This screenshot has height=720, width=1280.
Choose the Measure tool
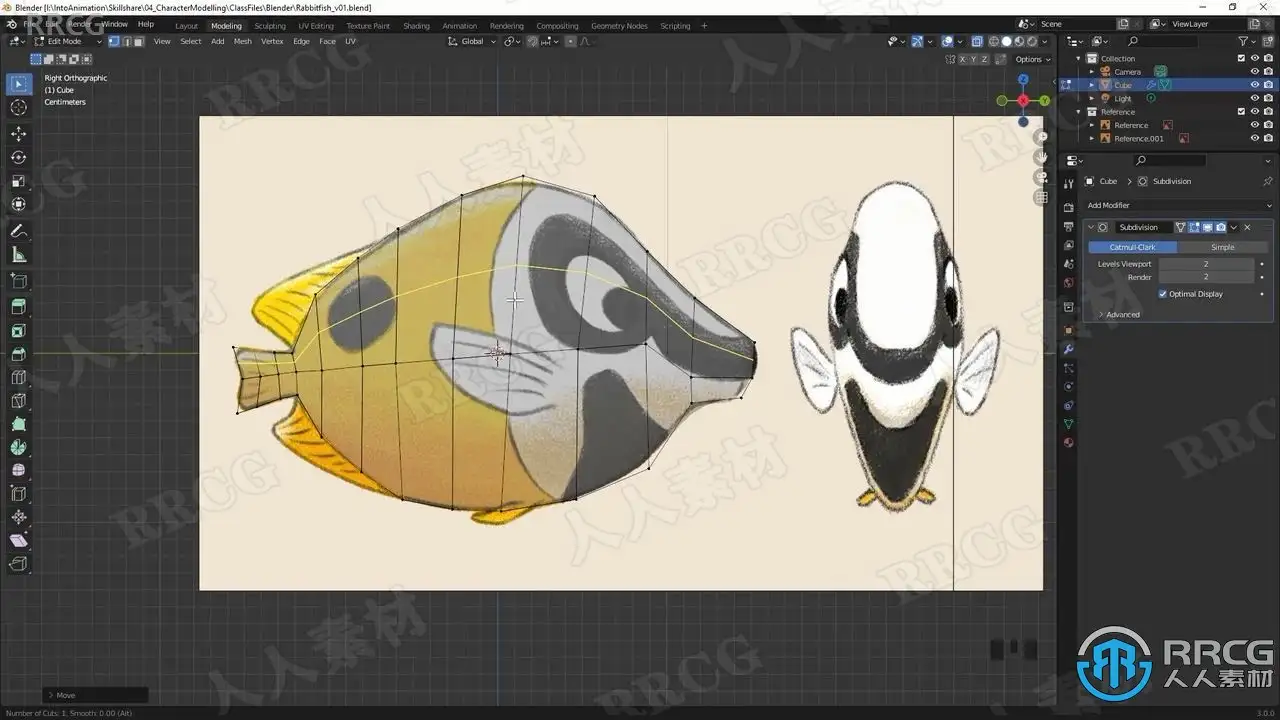click(18, 255)
